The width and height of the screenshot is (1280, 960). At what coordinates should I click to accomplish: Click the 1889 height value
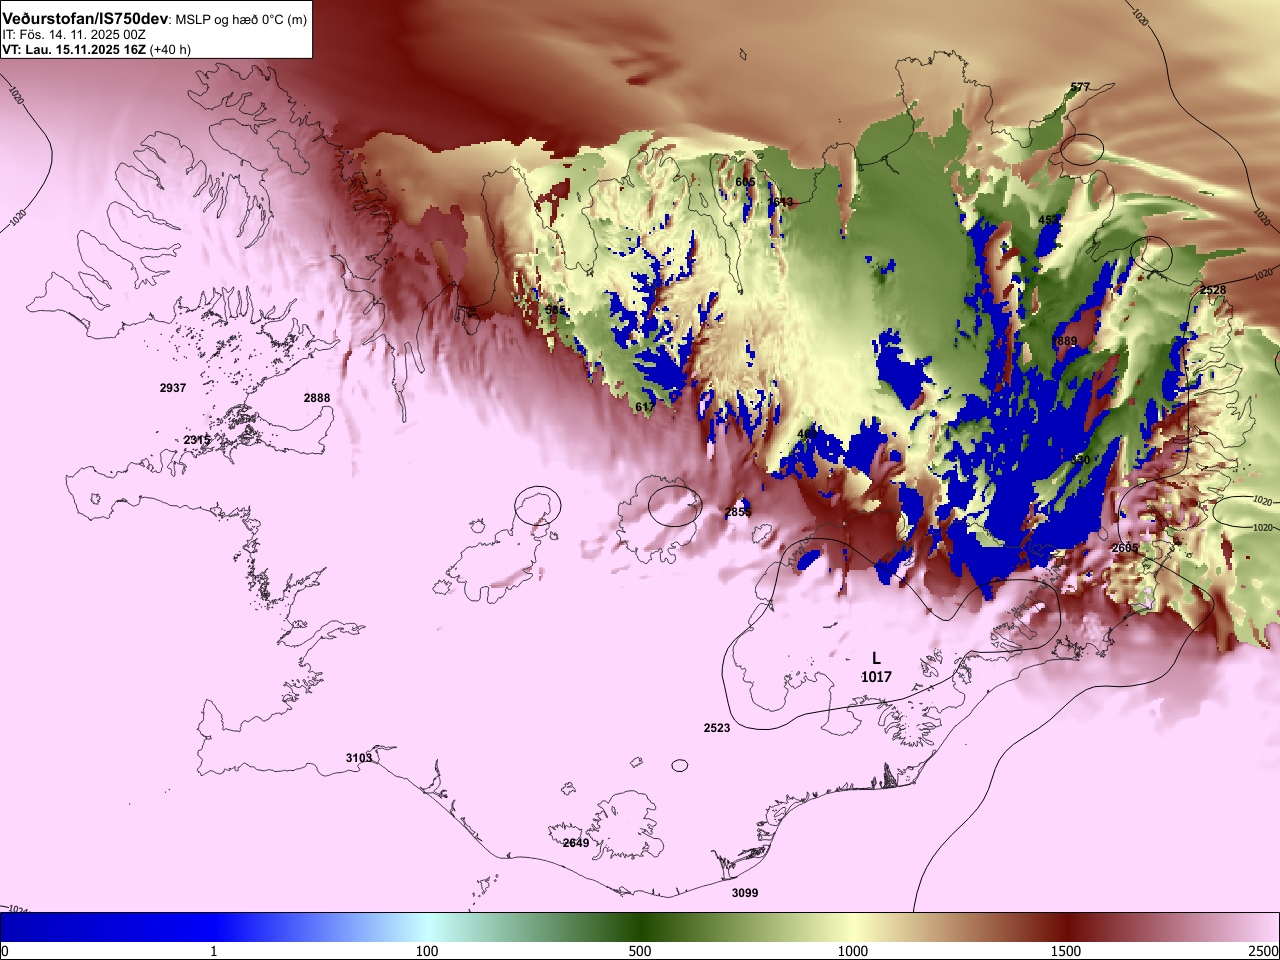1065,341
